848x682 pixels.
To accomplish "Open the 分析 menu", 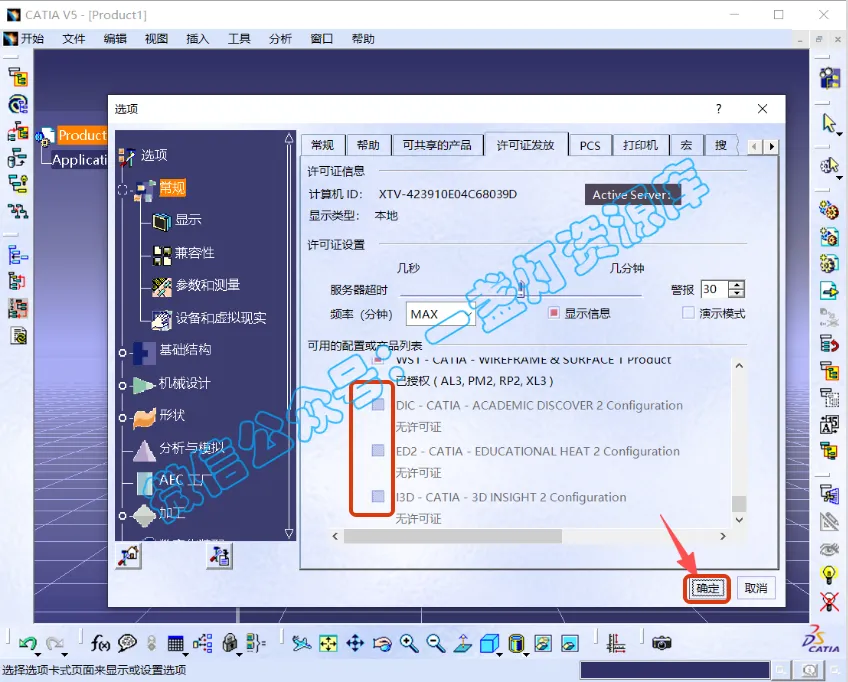I will tap(280, 39).
